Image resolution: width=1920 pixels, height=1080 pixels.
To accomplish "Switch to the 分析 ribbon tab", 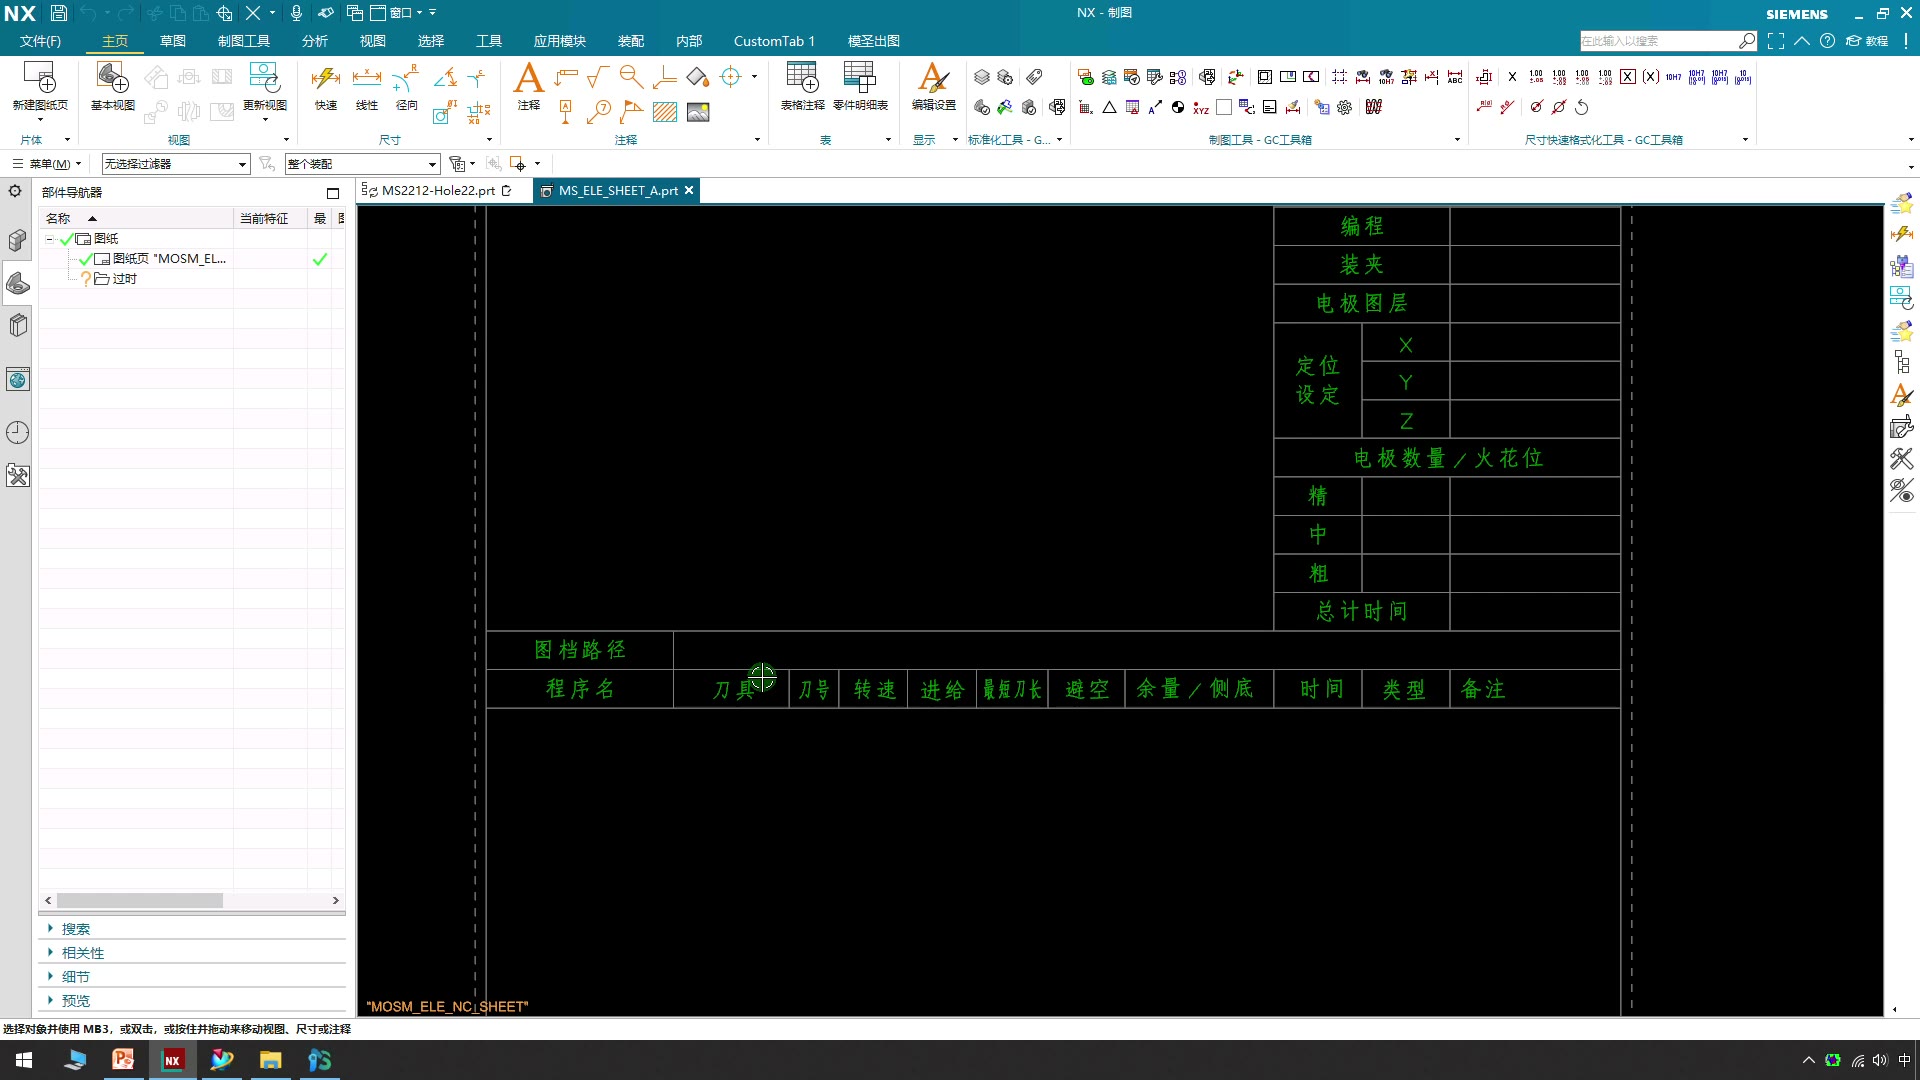I will coord(315,41).
